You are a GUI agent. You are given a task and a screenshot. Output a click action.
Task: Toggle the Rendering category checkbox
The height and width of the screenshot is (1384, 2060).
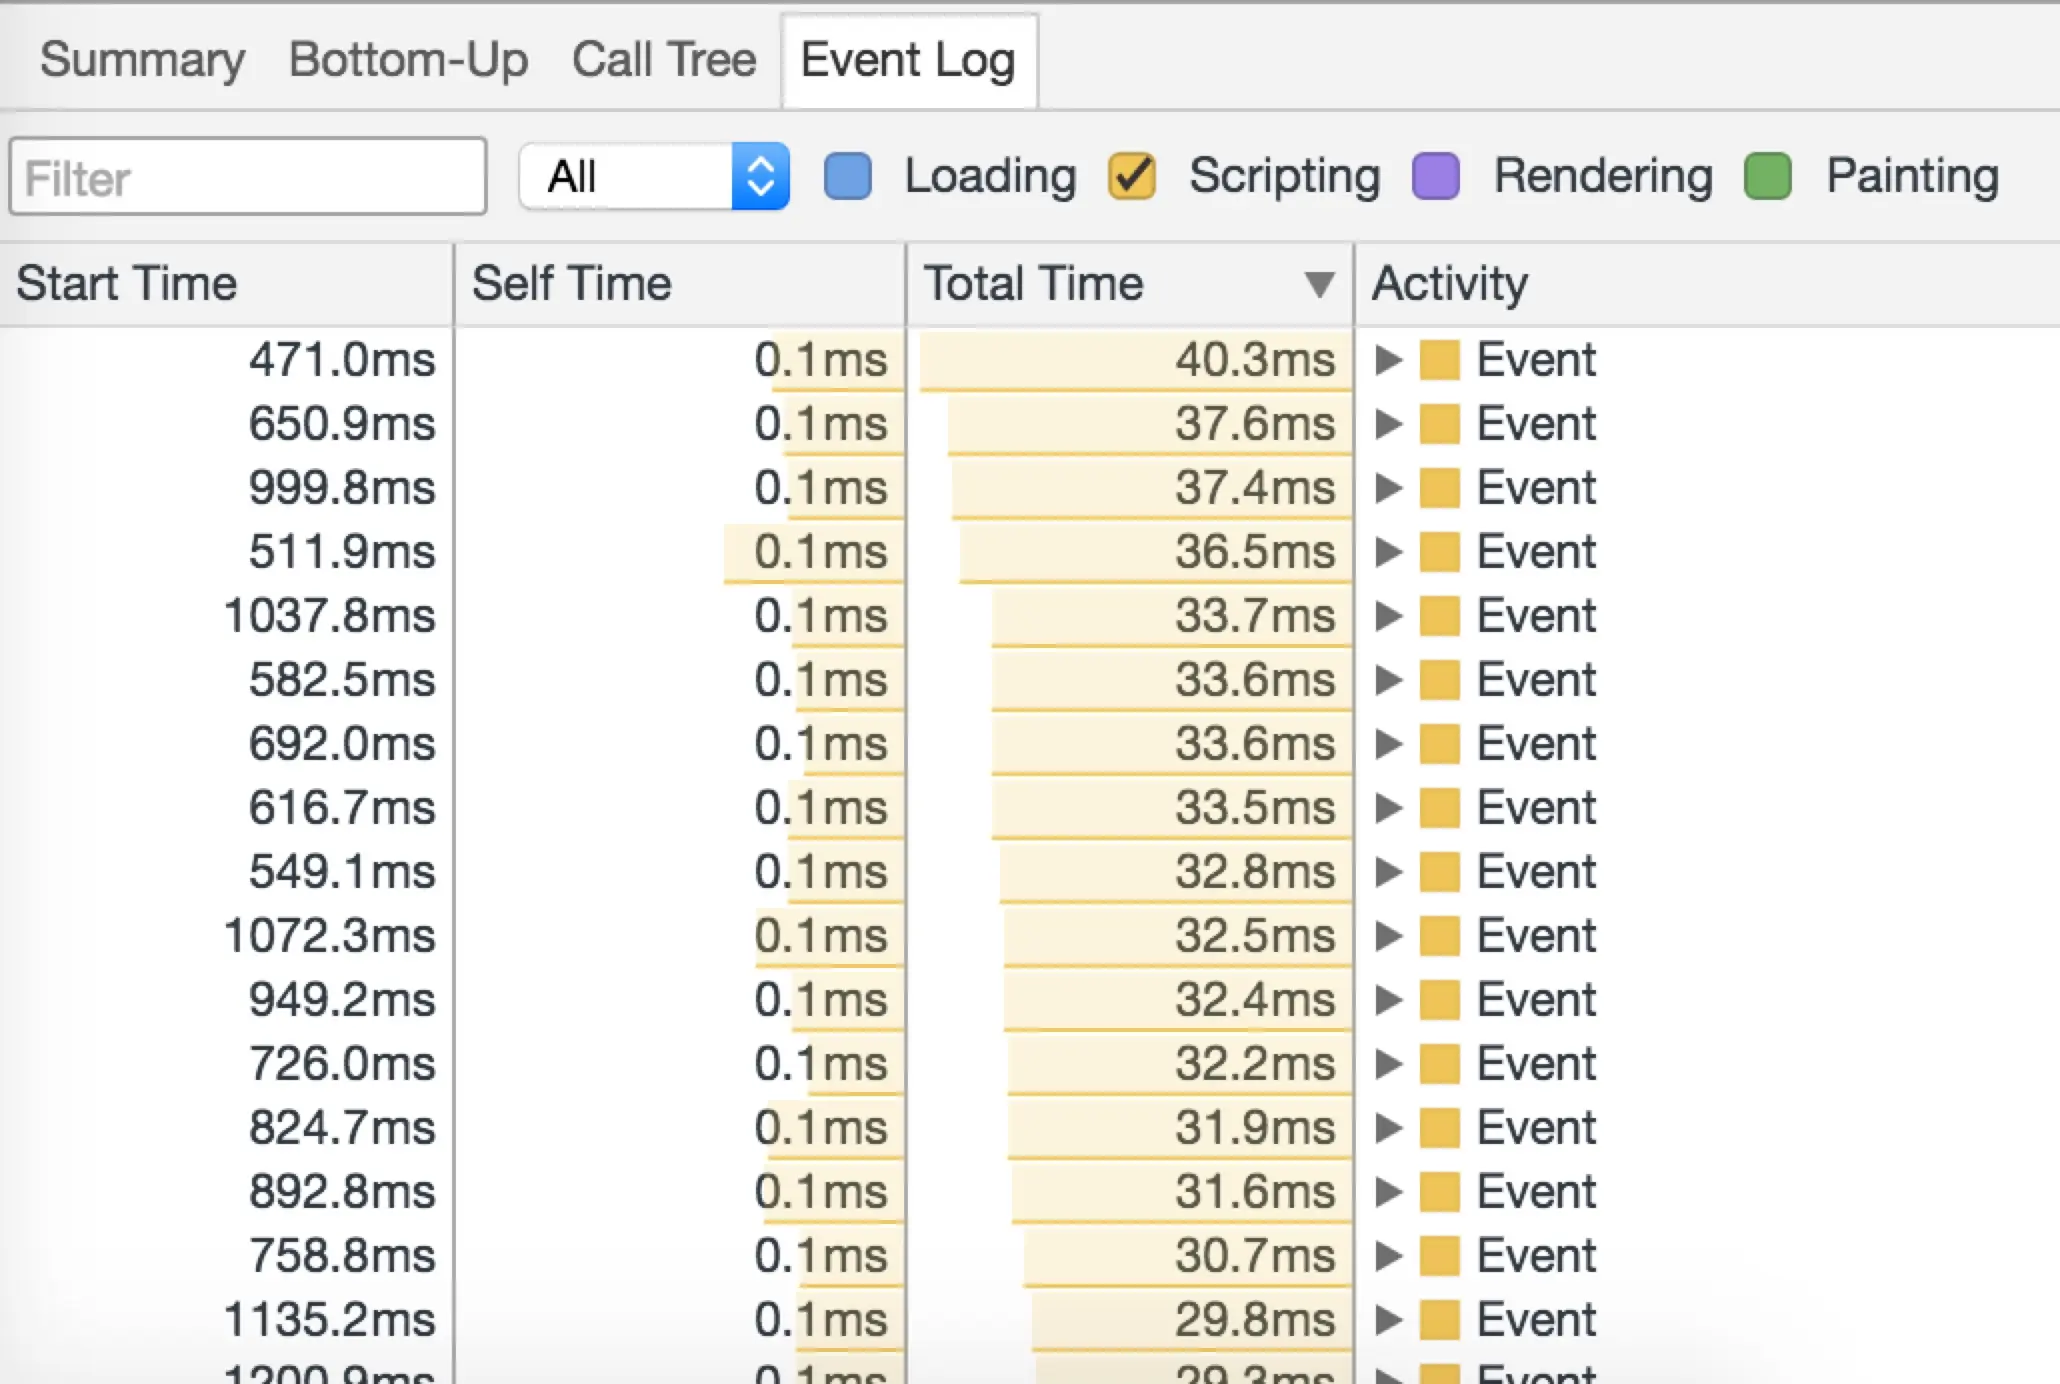1435,177
